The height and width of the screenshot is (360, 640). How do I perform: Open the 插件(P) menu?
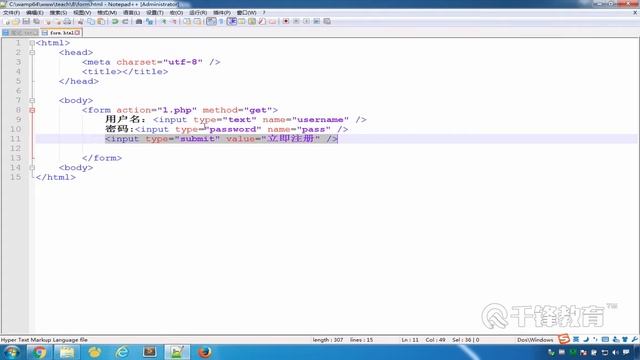pyautogui.click(x=222, y=13)
